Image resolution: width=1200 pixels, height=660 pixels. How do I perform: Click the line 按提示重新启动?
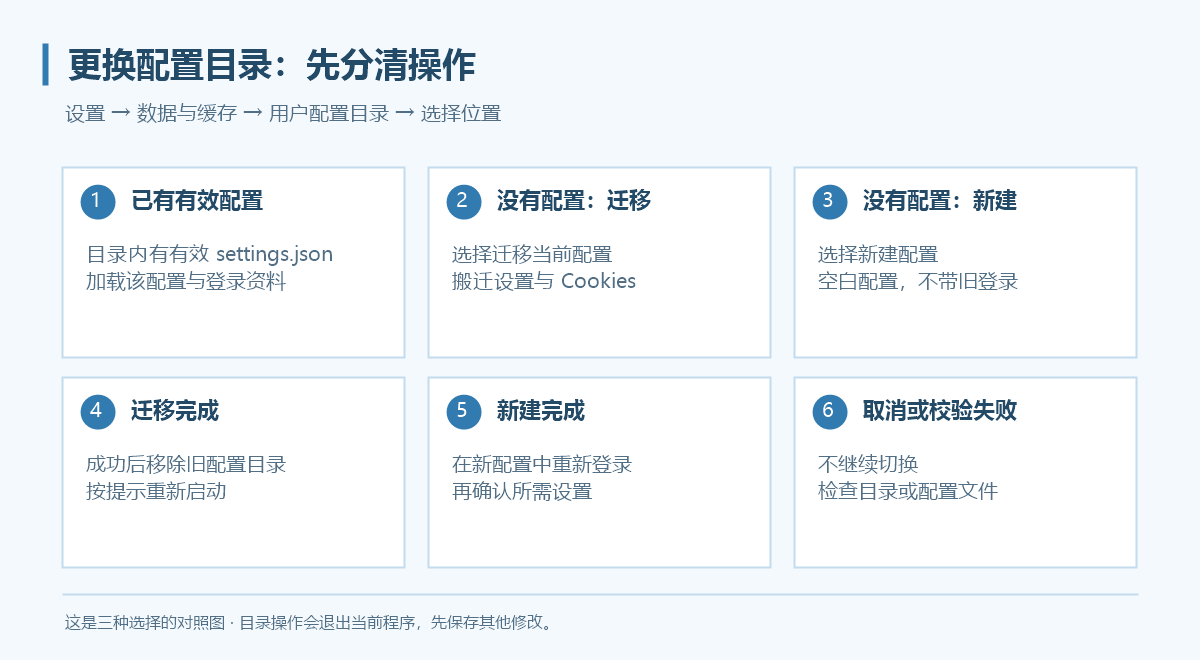coord(156,491)
